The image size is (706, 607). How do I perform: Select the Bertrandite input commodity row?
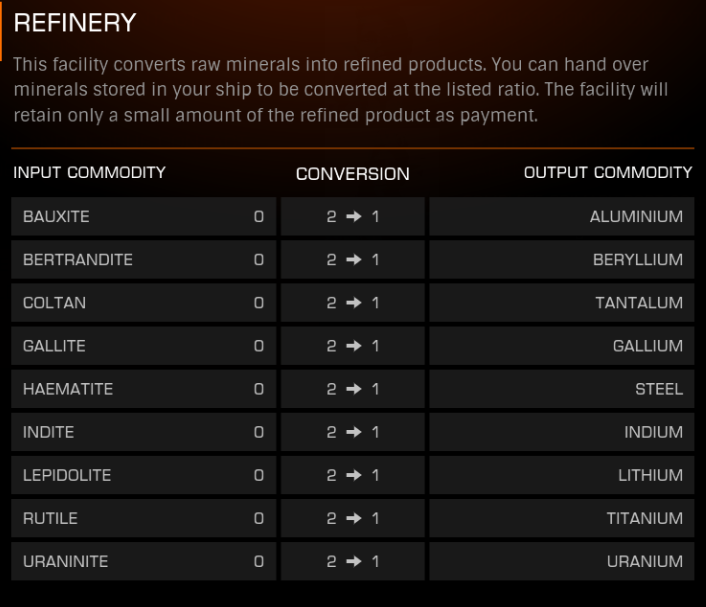point(144,260)
